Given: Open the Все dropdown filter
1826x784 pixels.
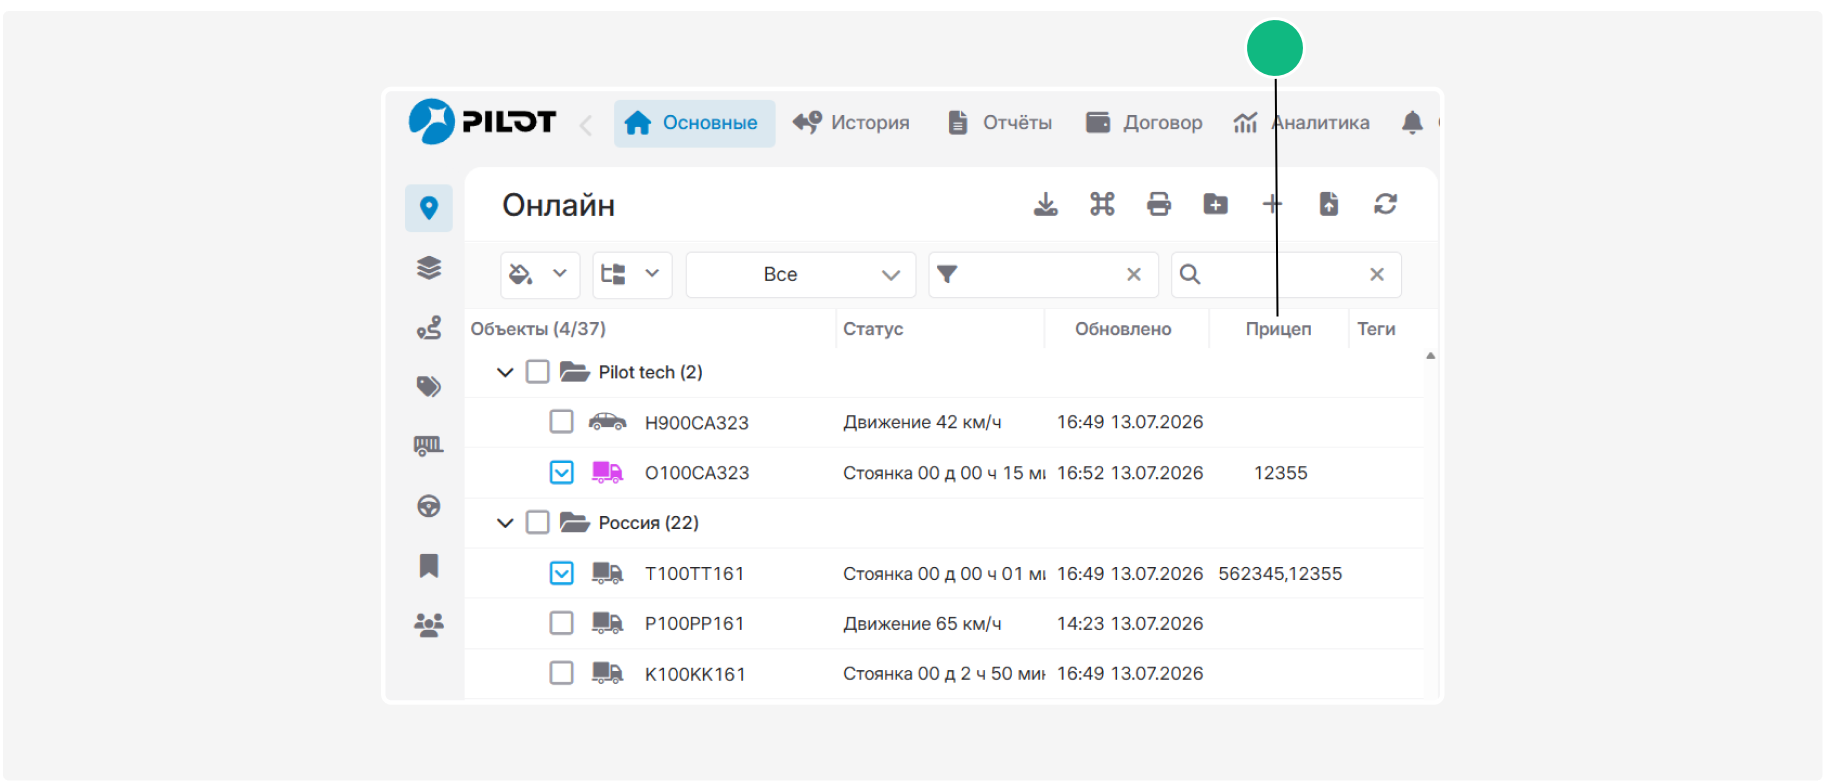Looking at the screenshot, I should pos(801,274).
